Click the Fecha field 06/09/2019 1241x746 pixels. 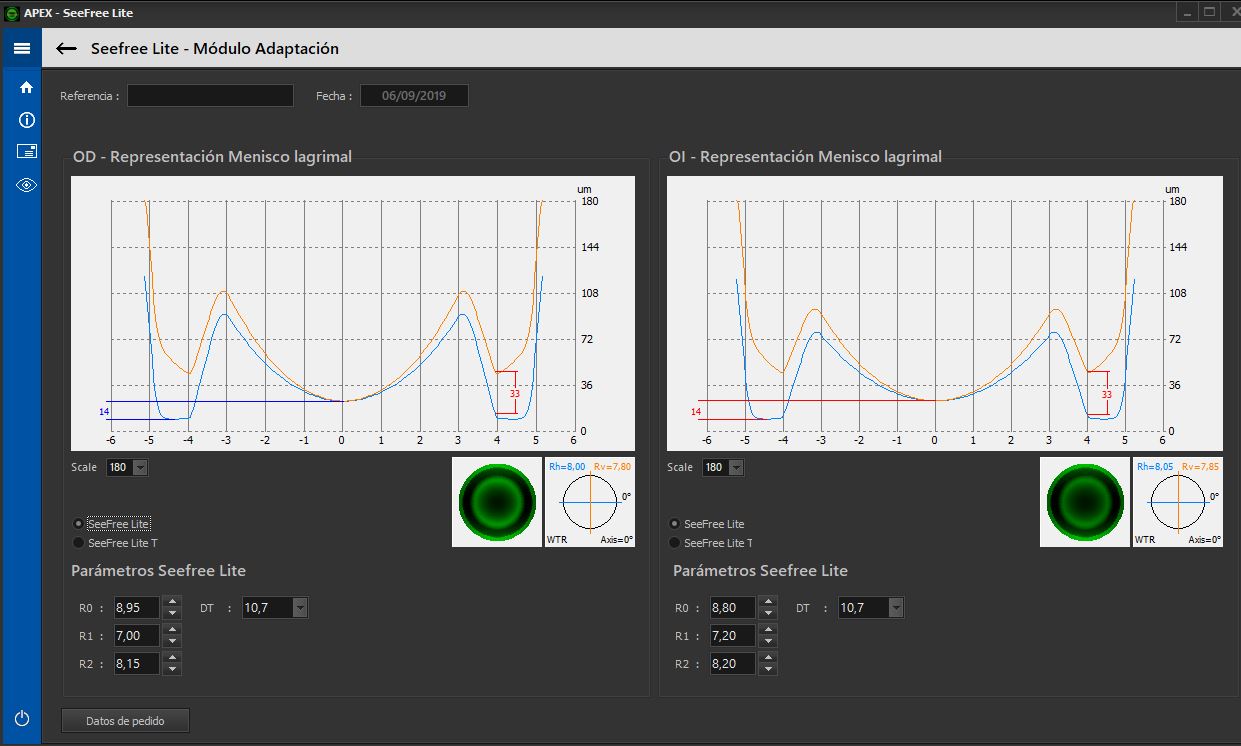(x=414, y=96)
